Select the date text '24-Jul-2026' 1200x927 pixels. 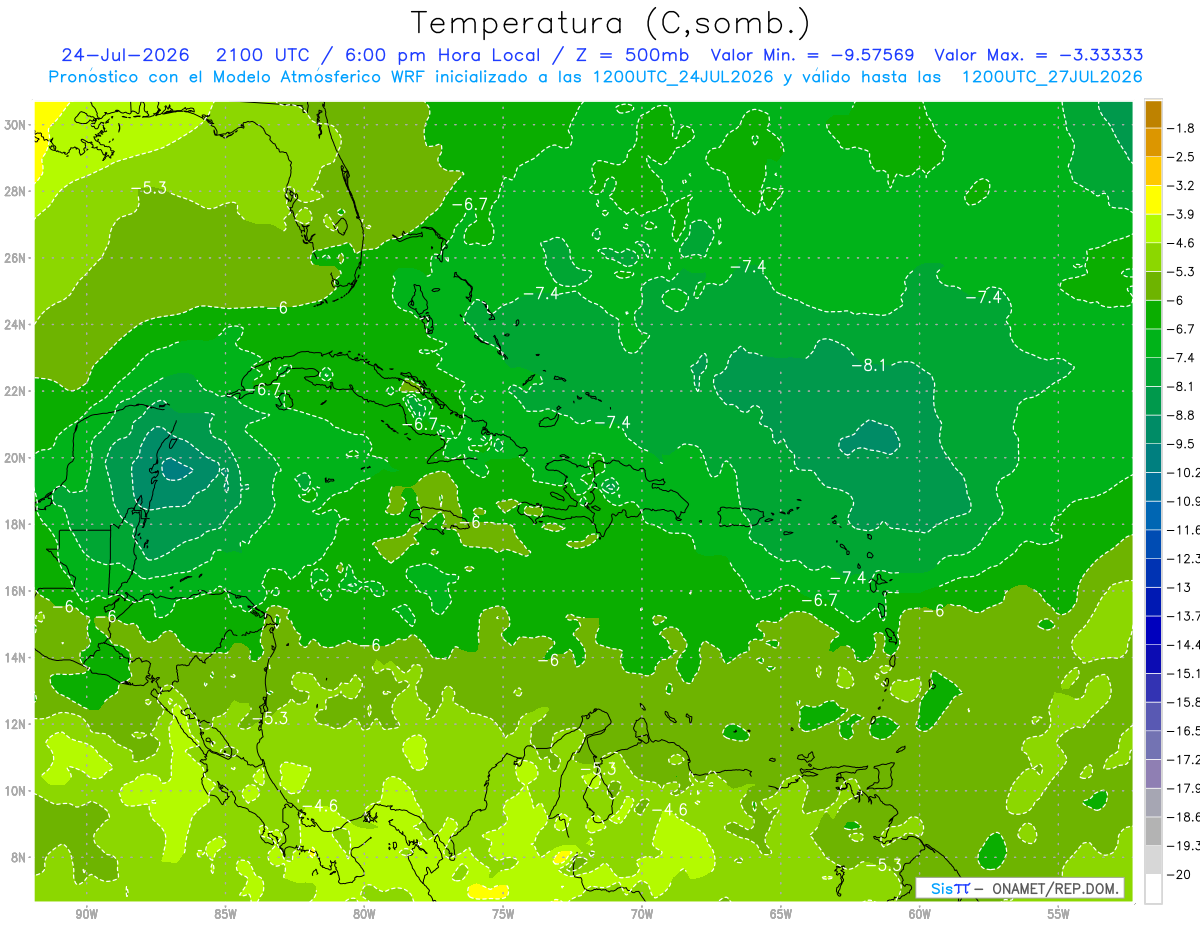pyautogui.click(x=125, y=55)
